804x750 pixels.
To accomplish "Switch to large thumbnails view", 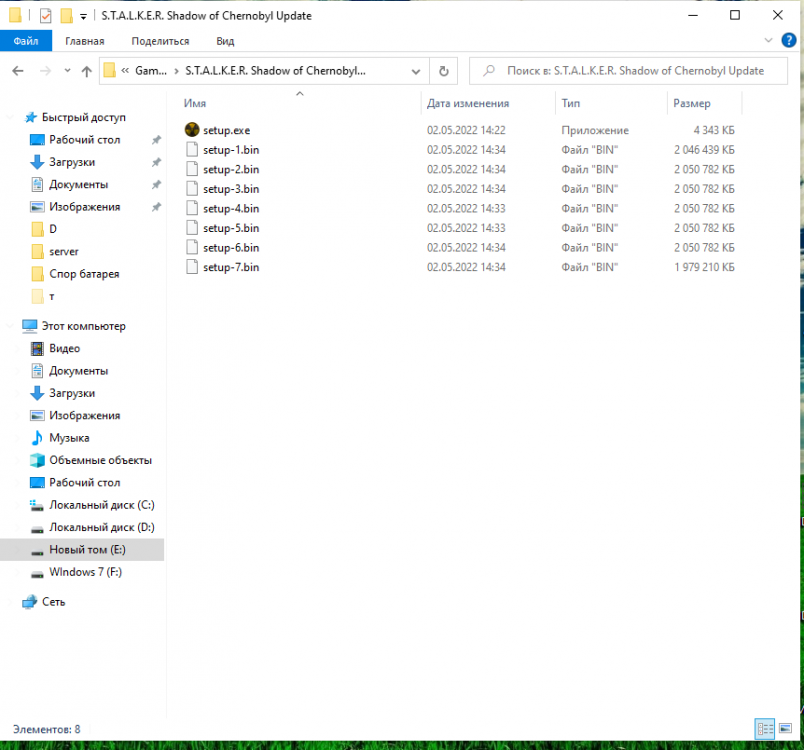I will tap(786, 728).
